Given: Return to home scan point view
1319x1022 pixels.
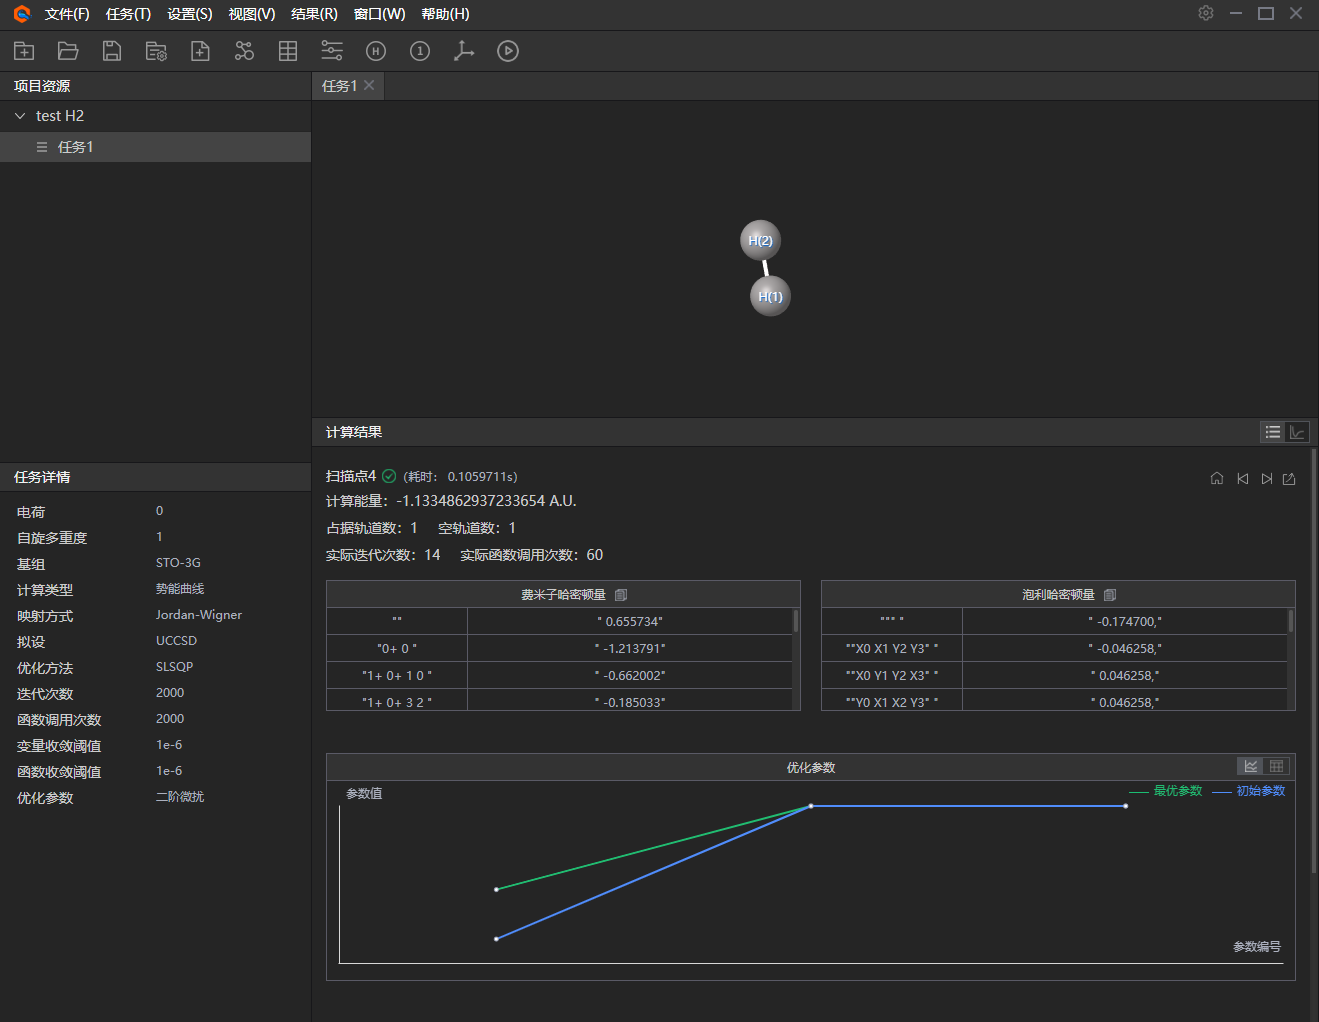Looking at the screenshot, I should click(1217, 479).
